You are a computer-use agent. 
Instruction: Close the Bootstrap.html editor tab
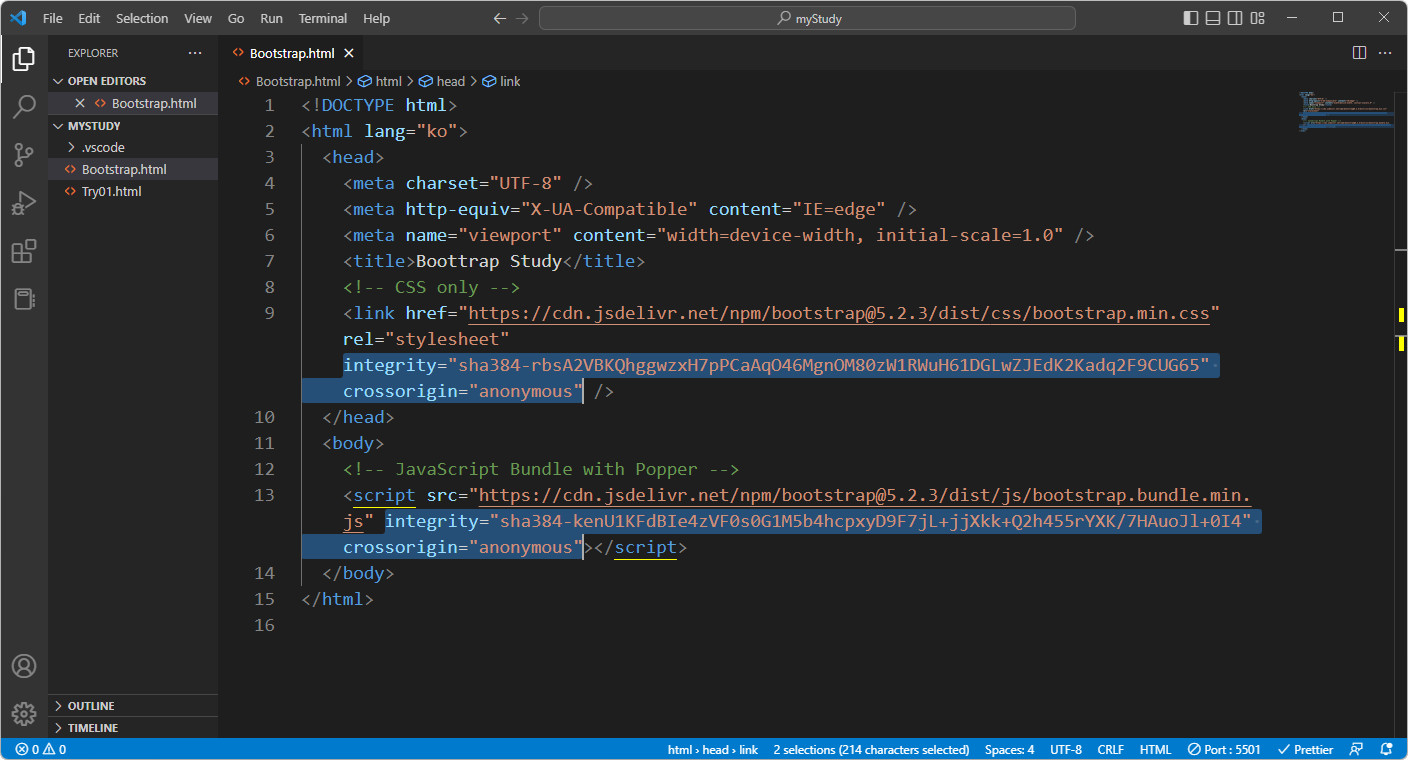pyautogui.click(x=349, y=53)
